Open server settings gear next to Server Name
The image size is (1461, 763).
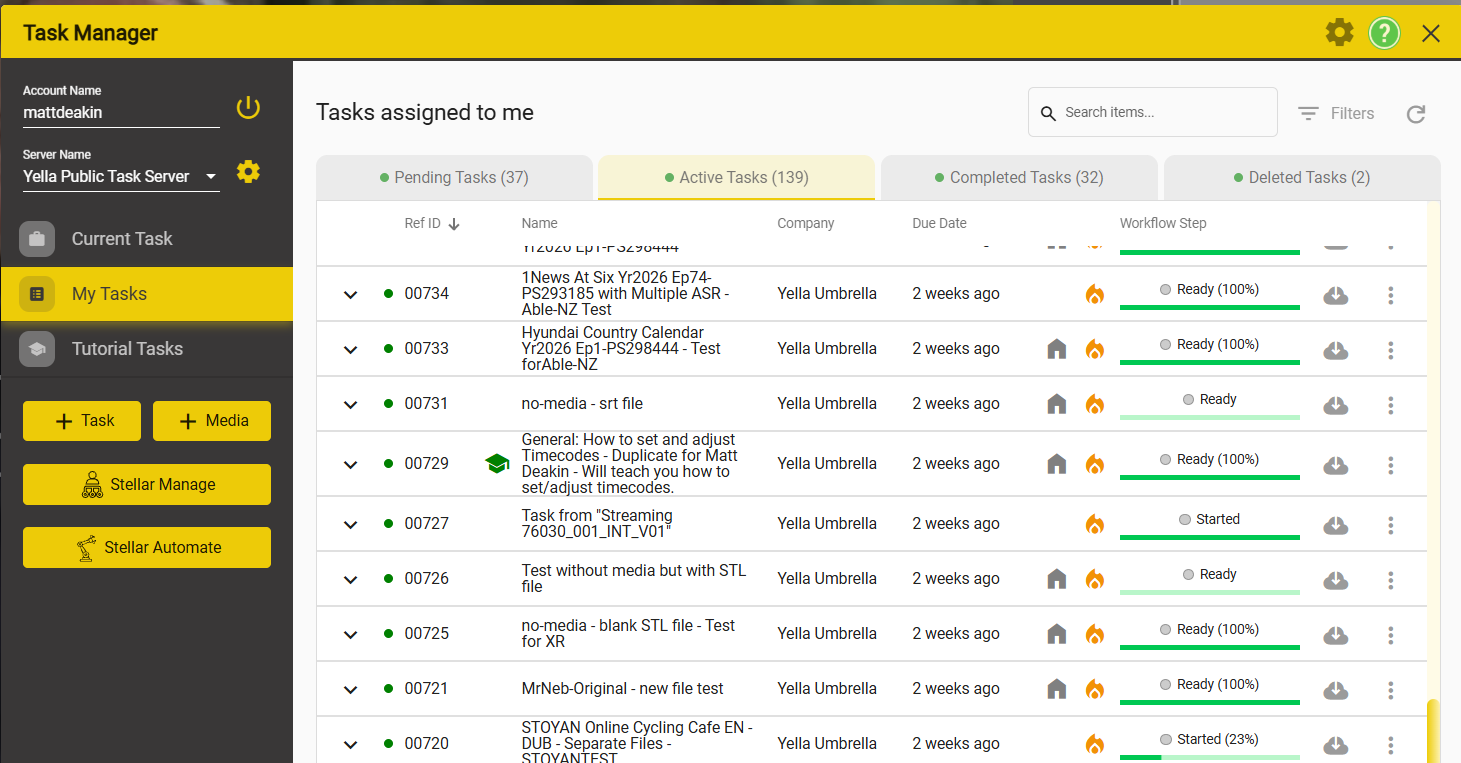[248, 172]
